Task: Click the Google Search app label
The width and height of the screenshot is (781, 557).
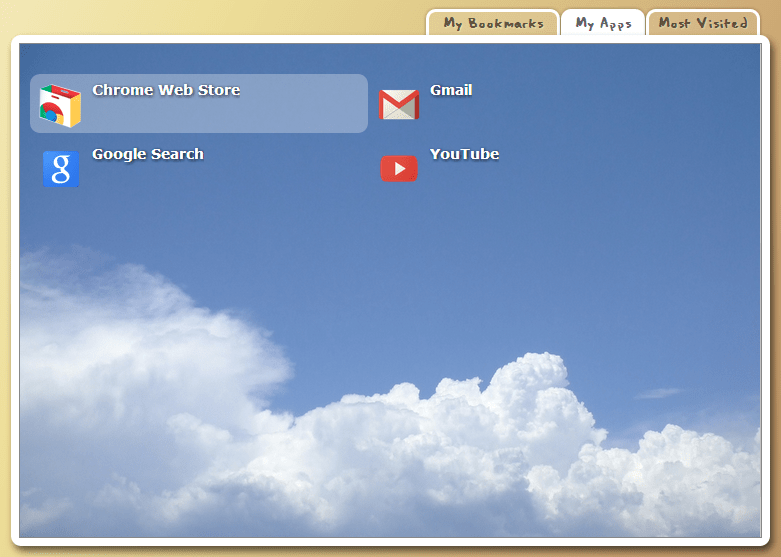Action: click(148, 154)
